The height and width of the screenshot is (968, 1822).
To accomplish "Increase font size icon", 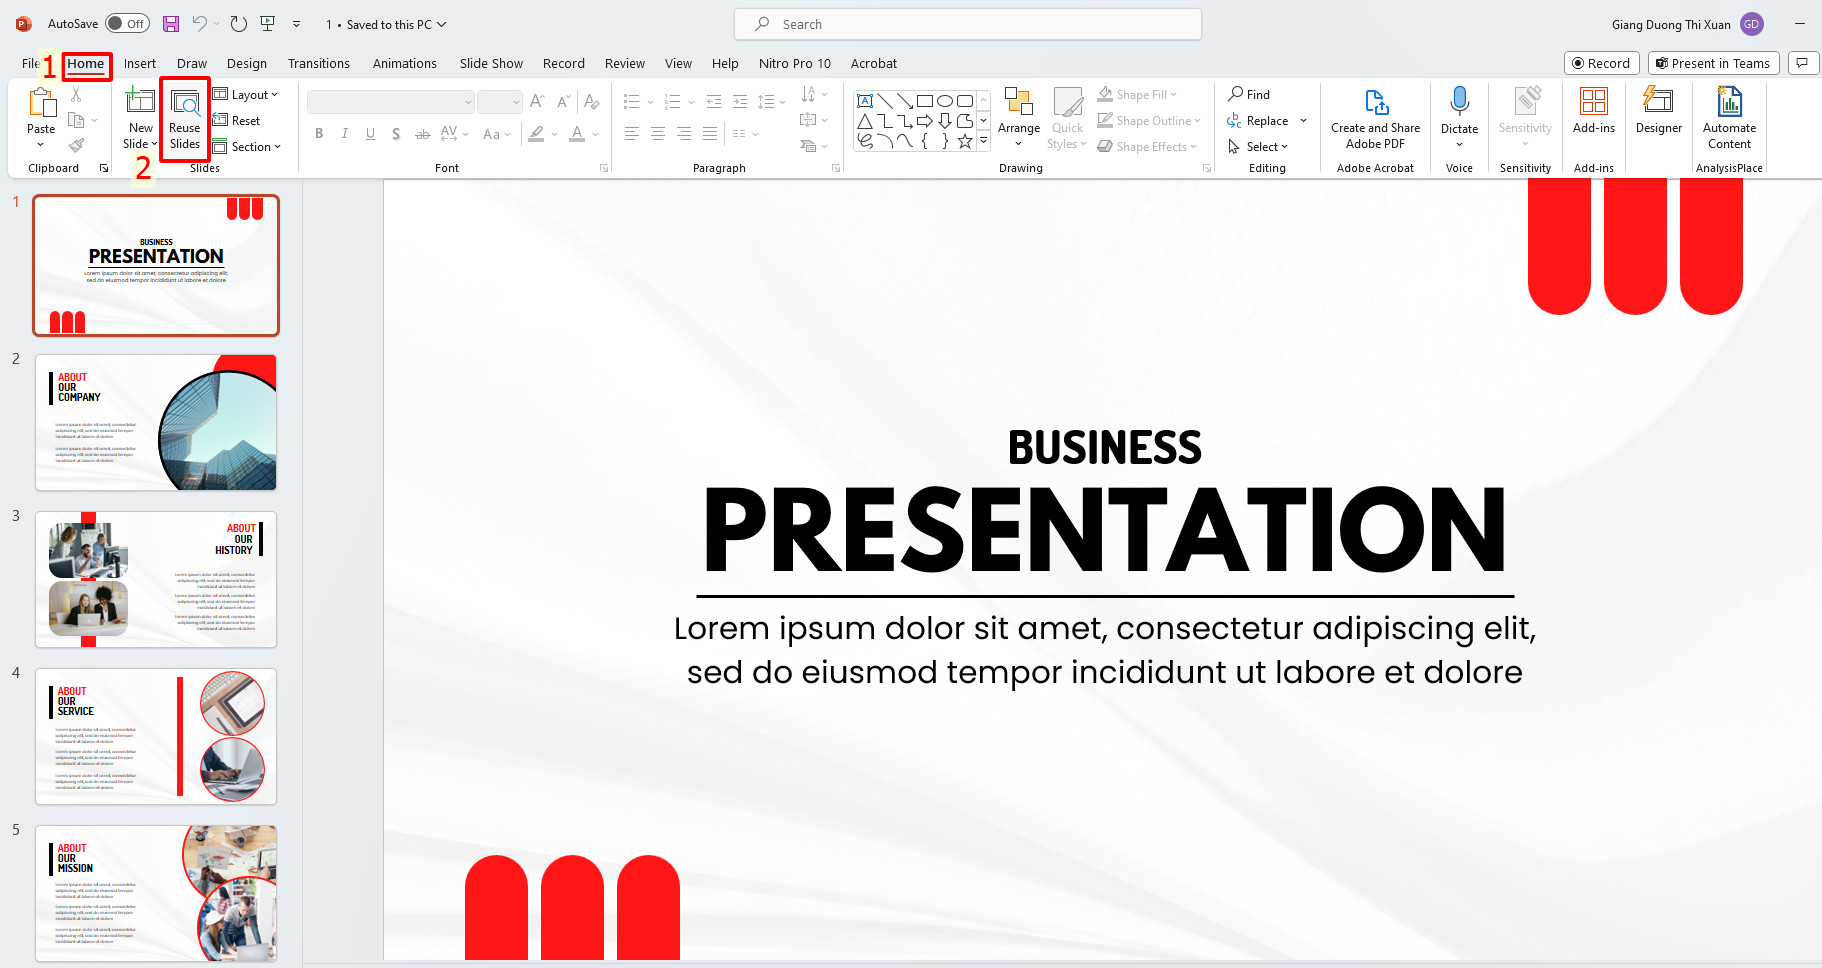I will click(x=537, y=102).
